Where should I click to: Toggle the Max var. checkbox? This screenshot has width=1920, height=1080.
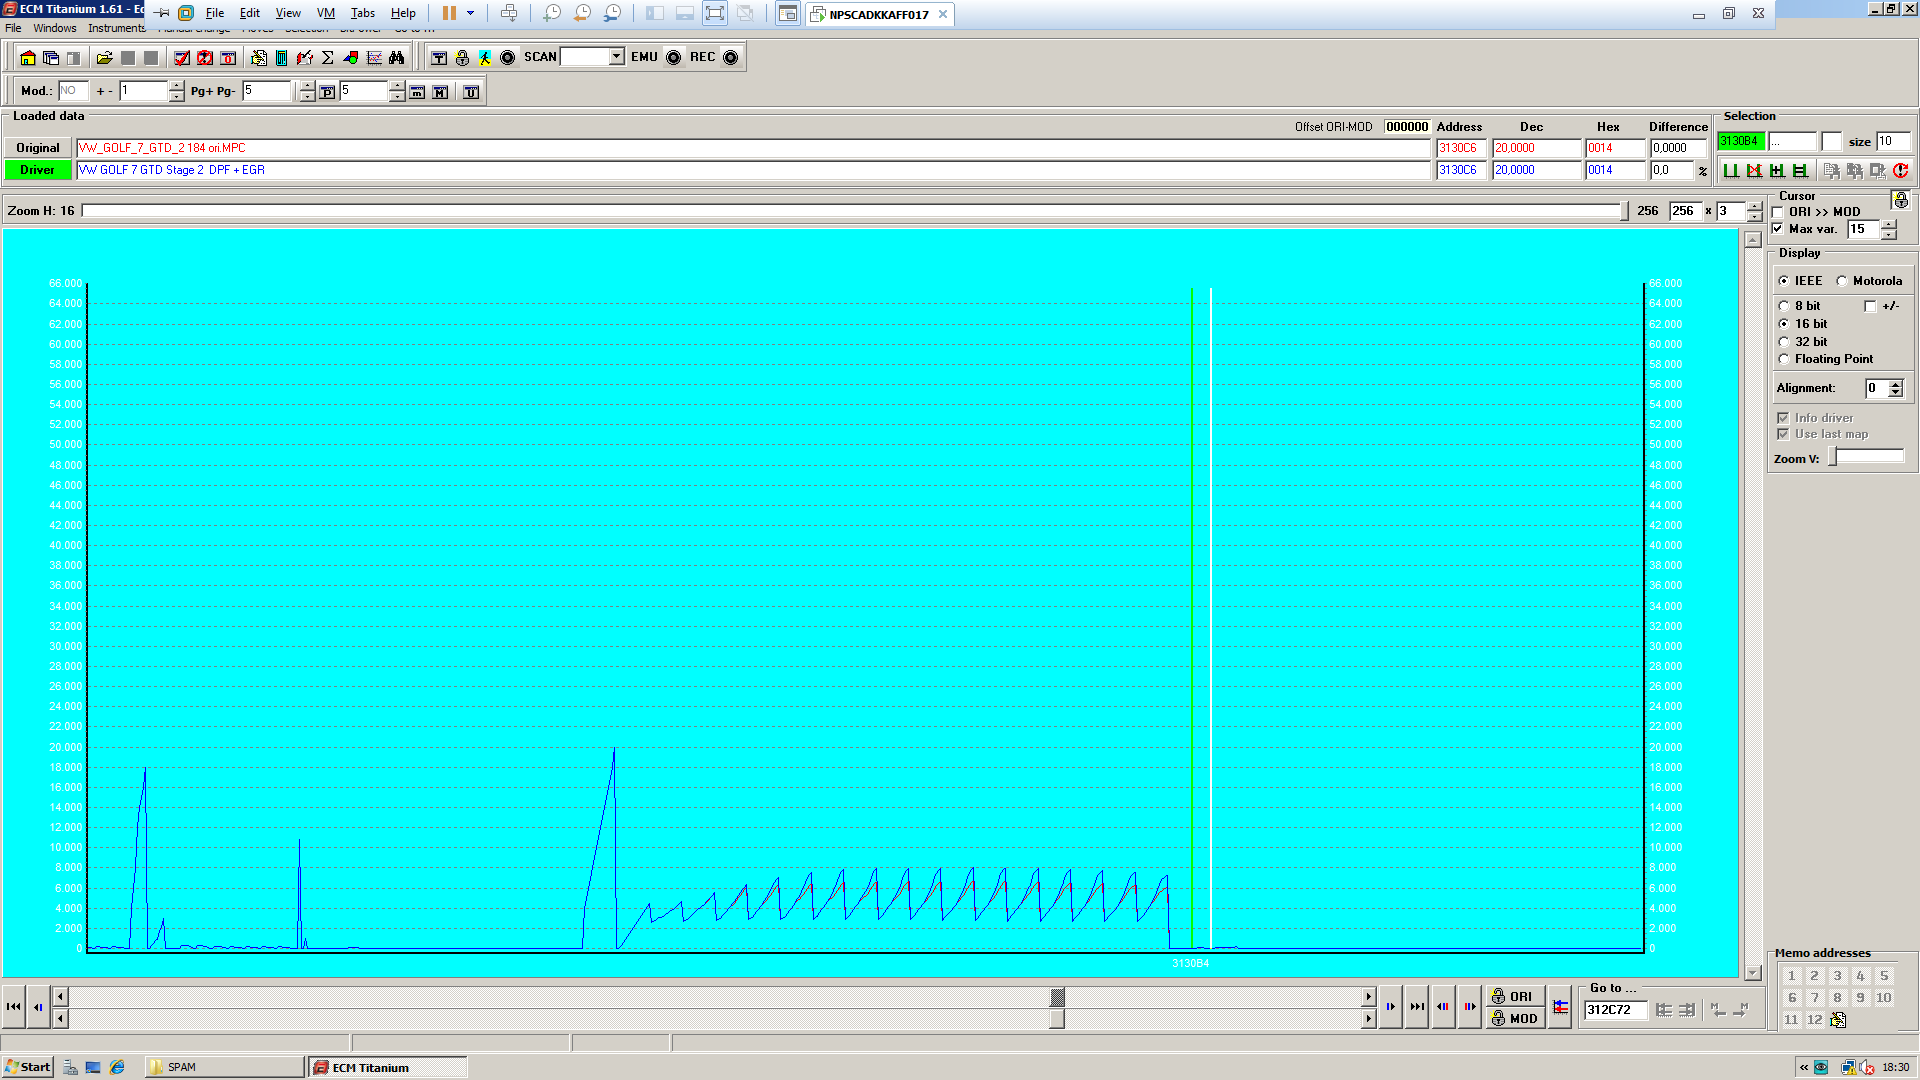click(x=1777, y=229)
